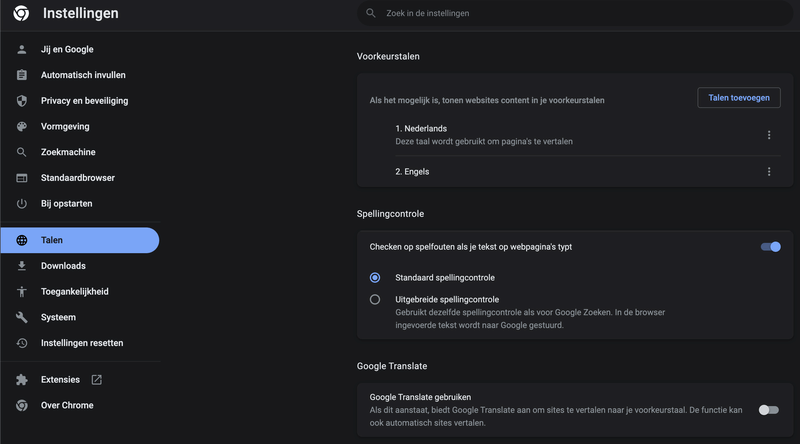Click the download arrow icon in sidebar

(21, 266)
